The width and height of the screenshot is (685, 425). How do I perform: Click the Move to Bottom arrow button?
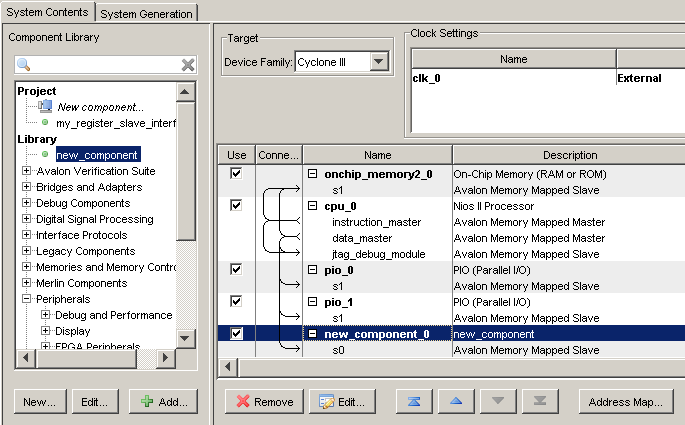(540, 402)
